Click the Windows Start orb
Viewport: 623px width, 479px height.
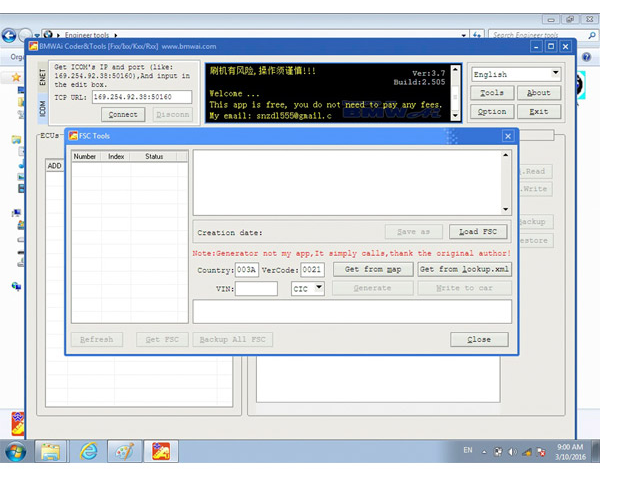tap(16, 452)
